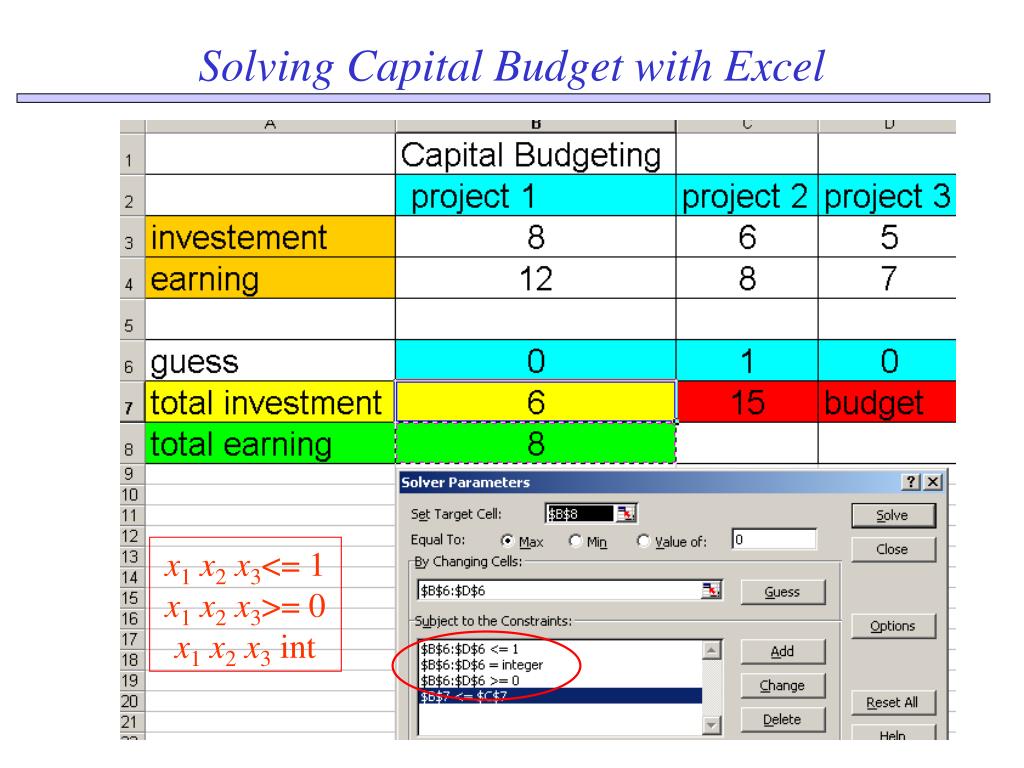Select column A header

[270, 125]
